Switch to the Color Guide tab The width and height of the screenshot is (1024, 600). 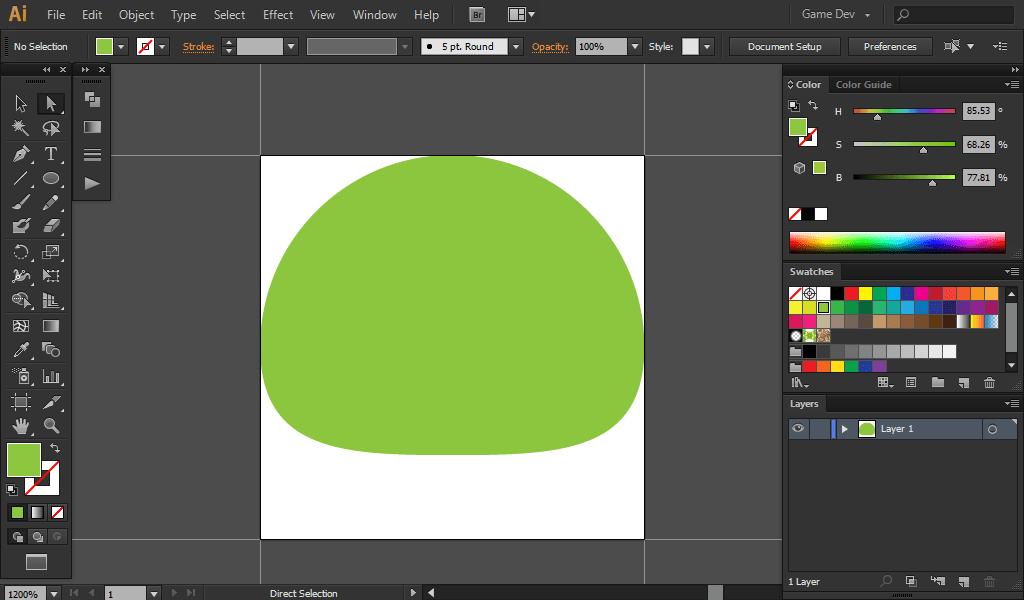pos(863,85)
